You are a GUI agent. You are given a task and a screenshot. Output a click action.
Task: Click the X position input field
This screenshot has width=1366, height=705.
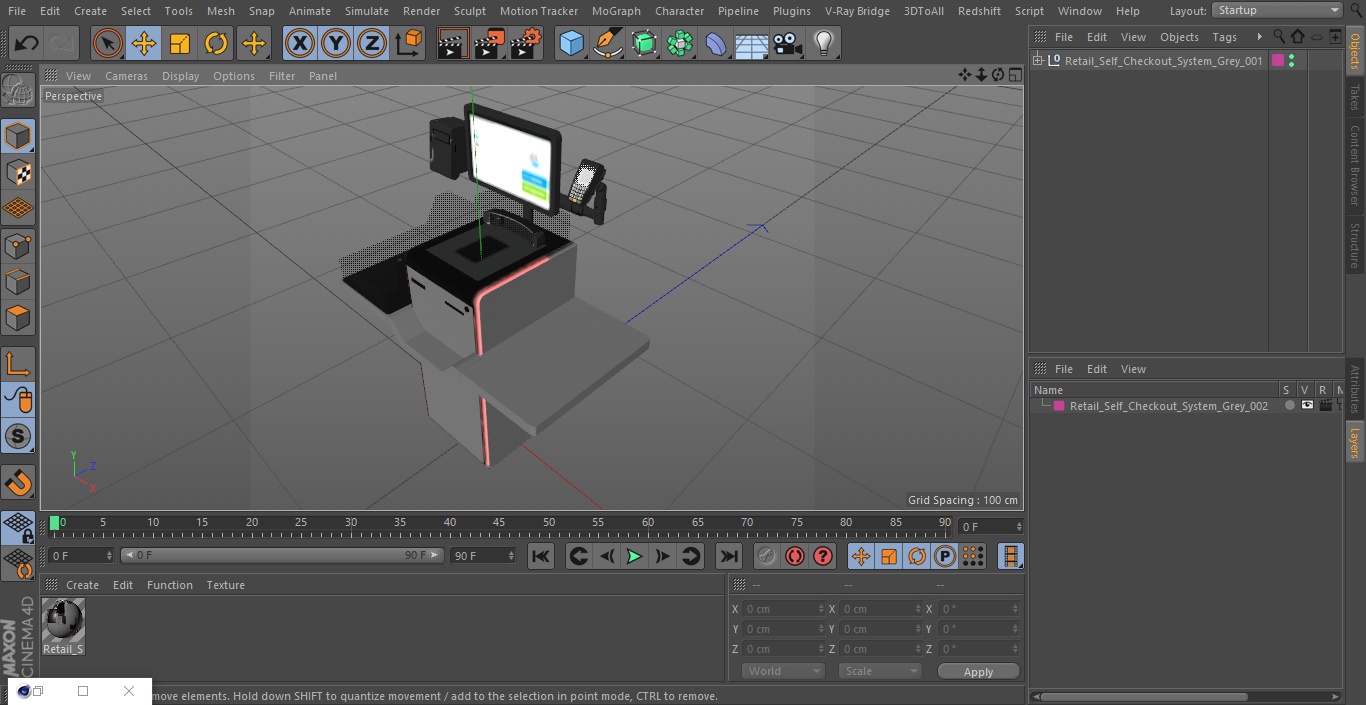pyautogui.click(x=784, y=609)
